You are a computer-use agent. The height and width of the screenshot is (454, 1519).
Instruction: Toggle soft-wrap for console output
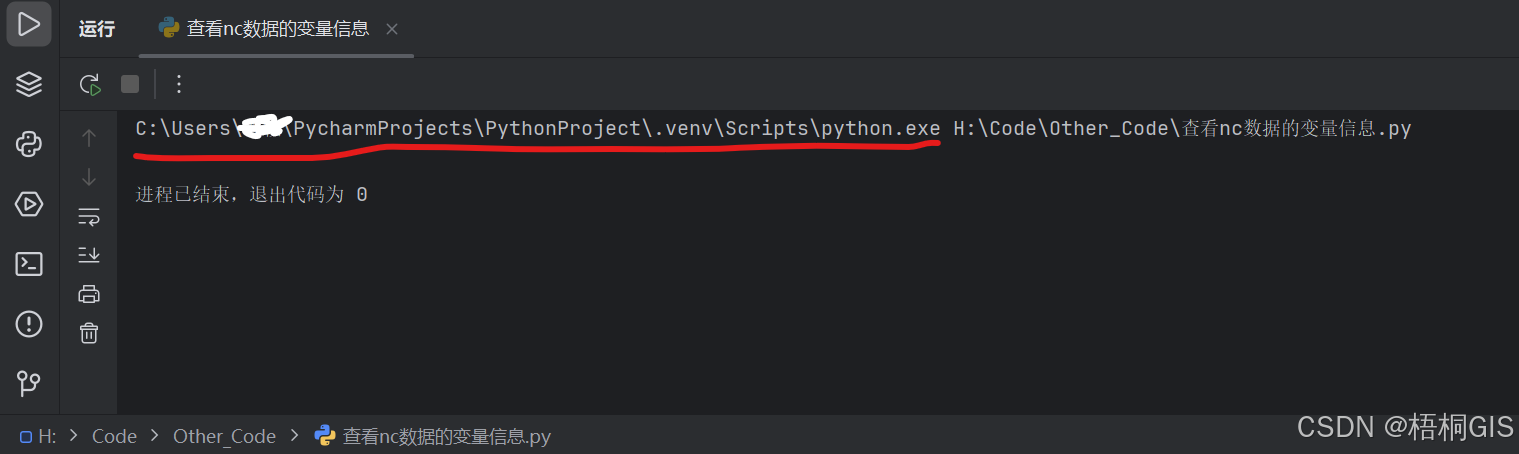coord(89,216)
